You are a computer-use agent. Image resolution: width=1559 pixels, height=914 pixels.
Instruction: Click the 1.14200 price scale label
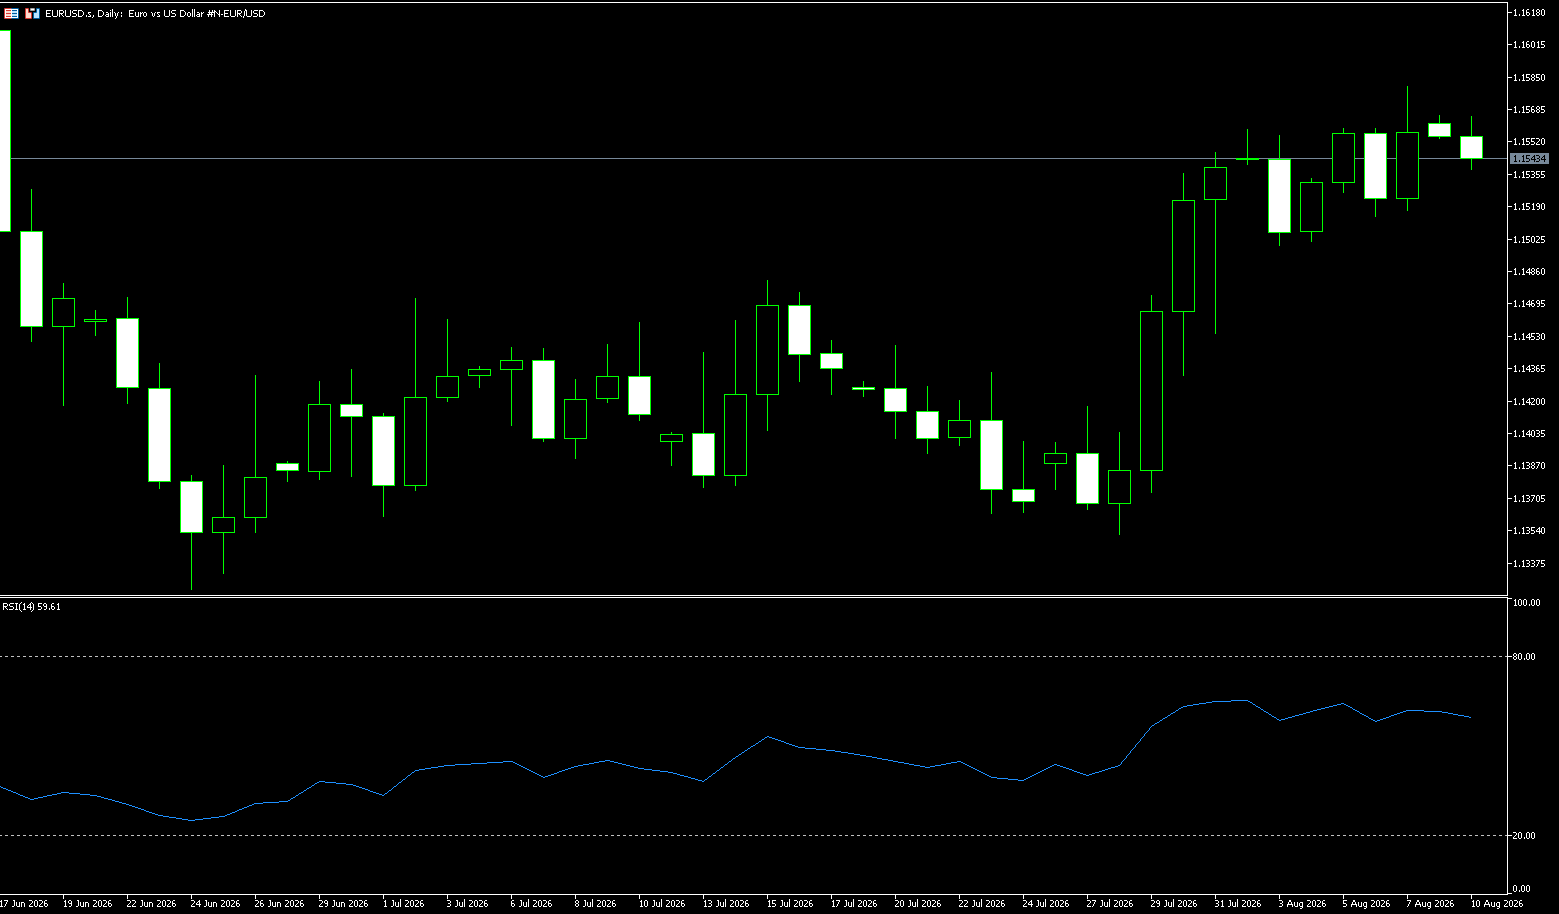(x=1530, y=402)
